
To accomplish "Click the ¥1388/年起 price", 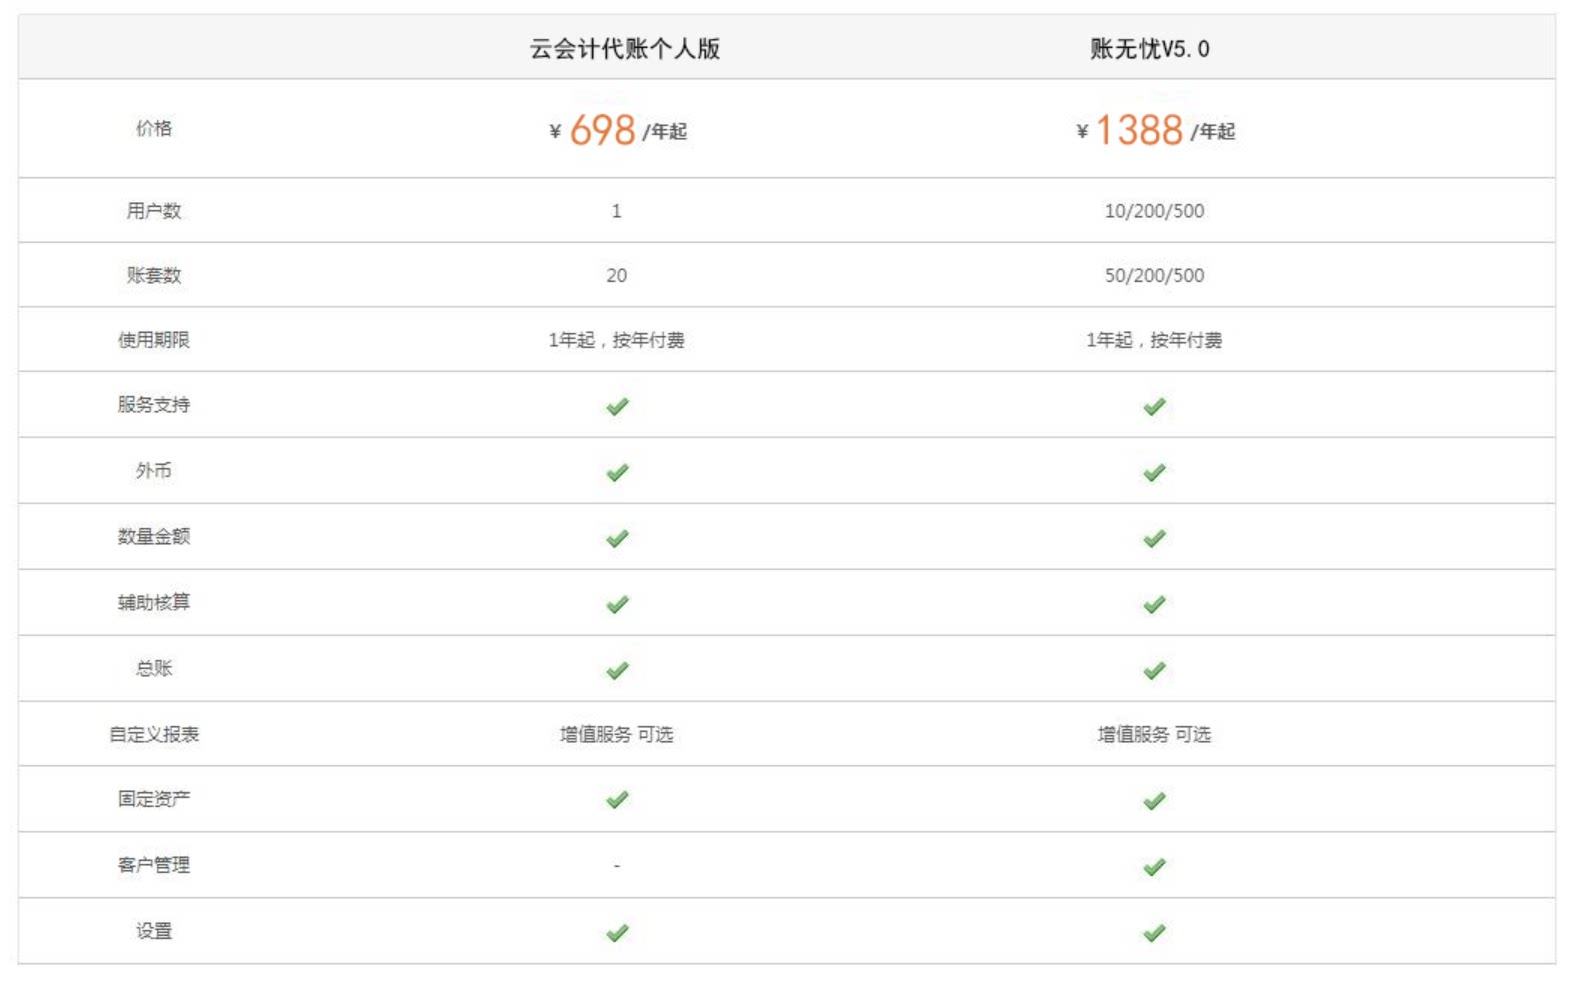I will coord(1155,130).
